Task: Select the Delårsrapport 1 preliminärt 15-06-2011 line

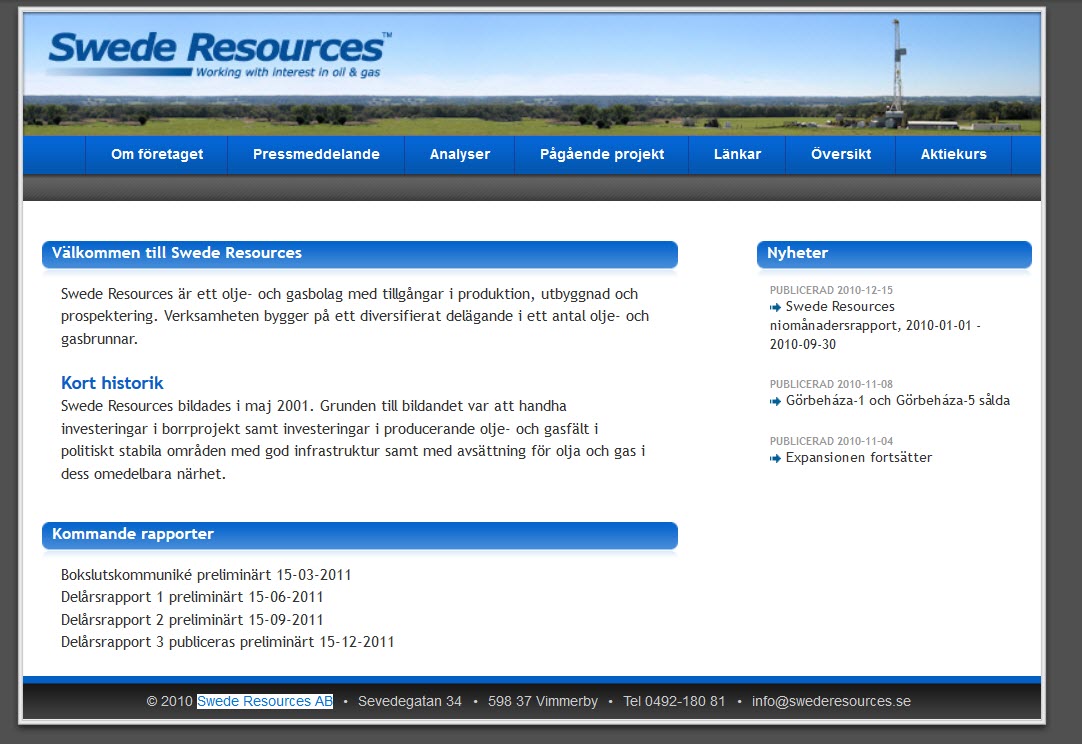Action: pyautogui.click(x=192, y=597)
